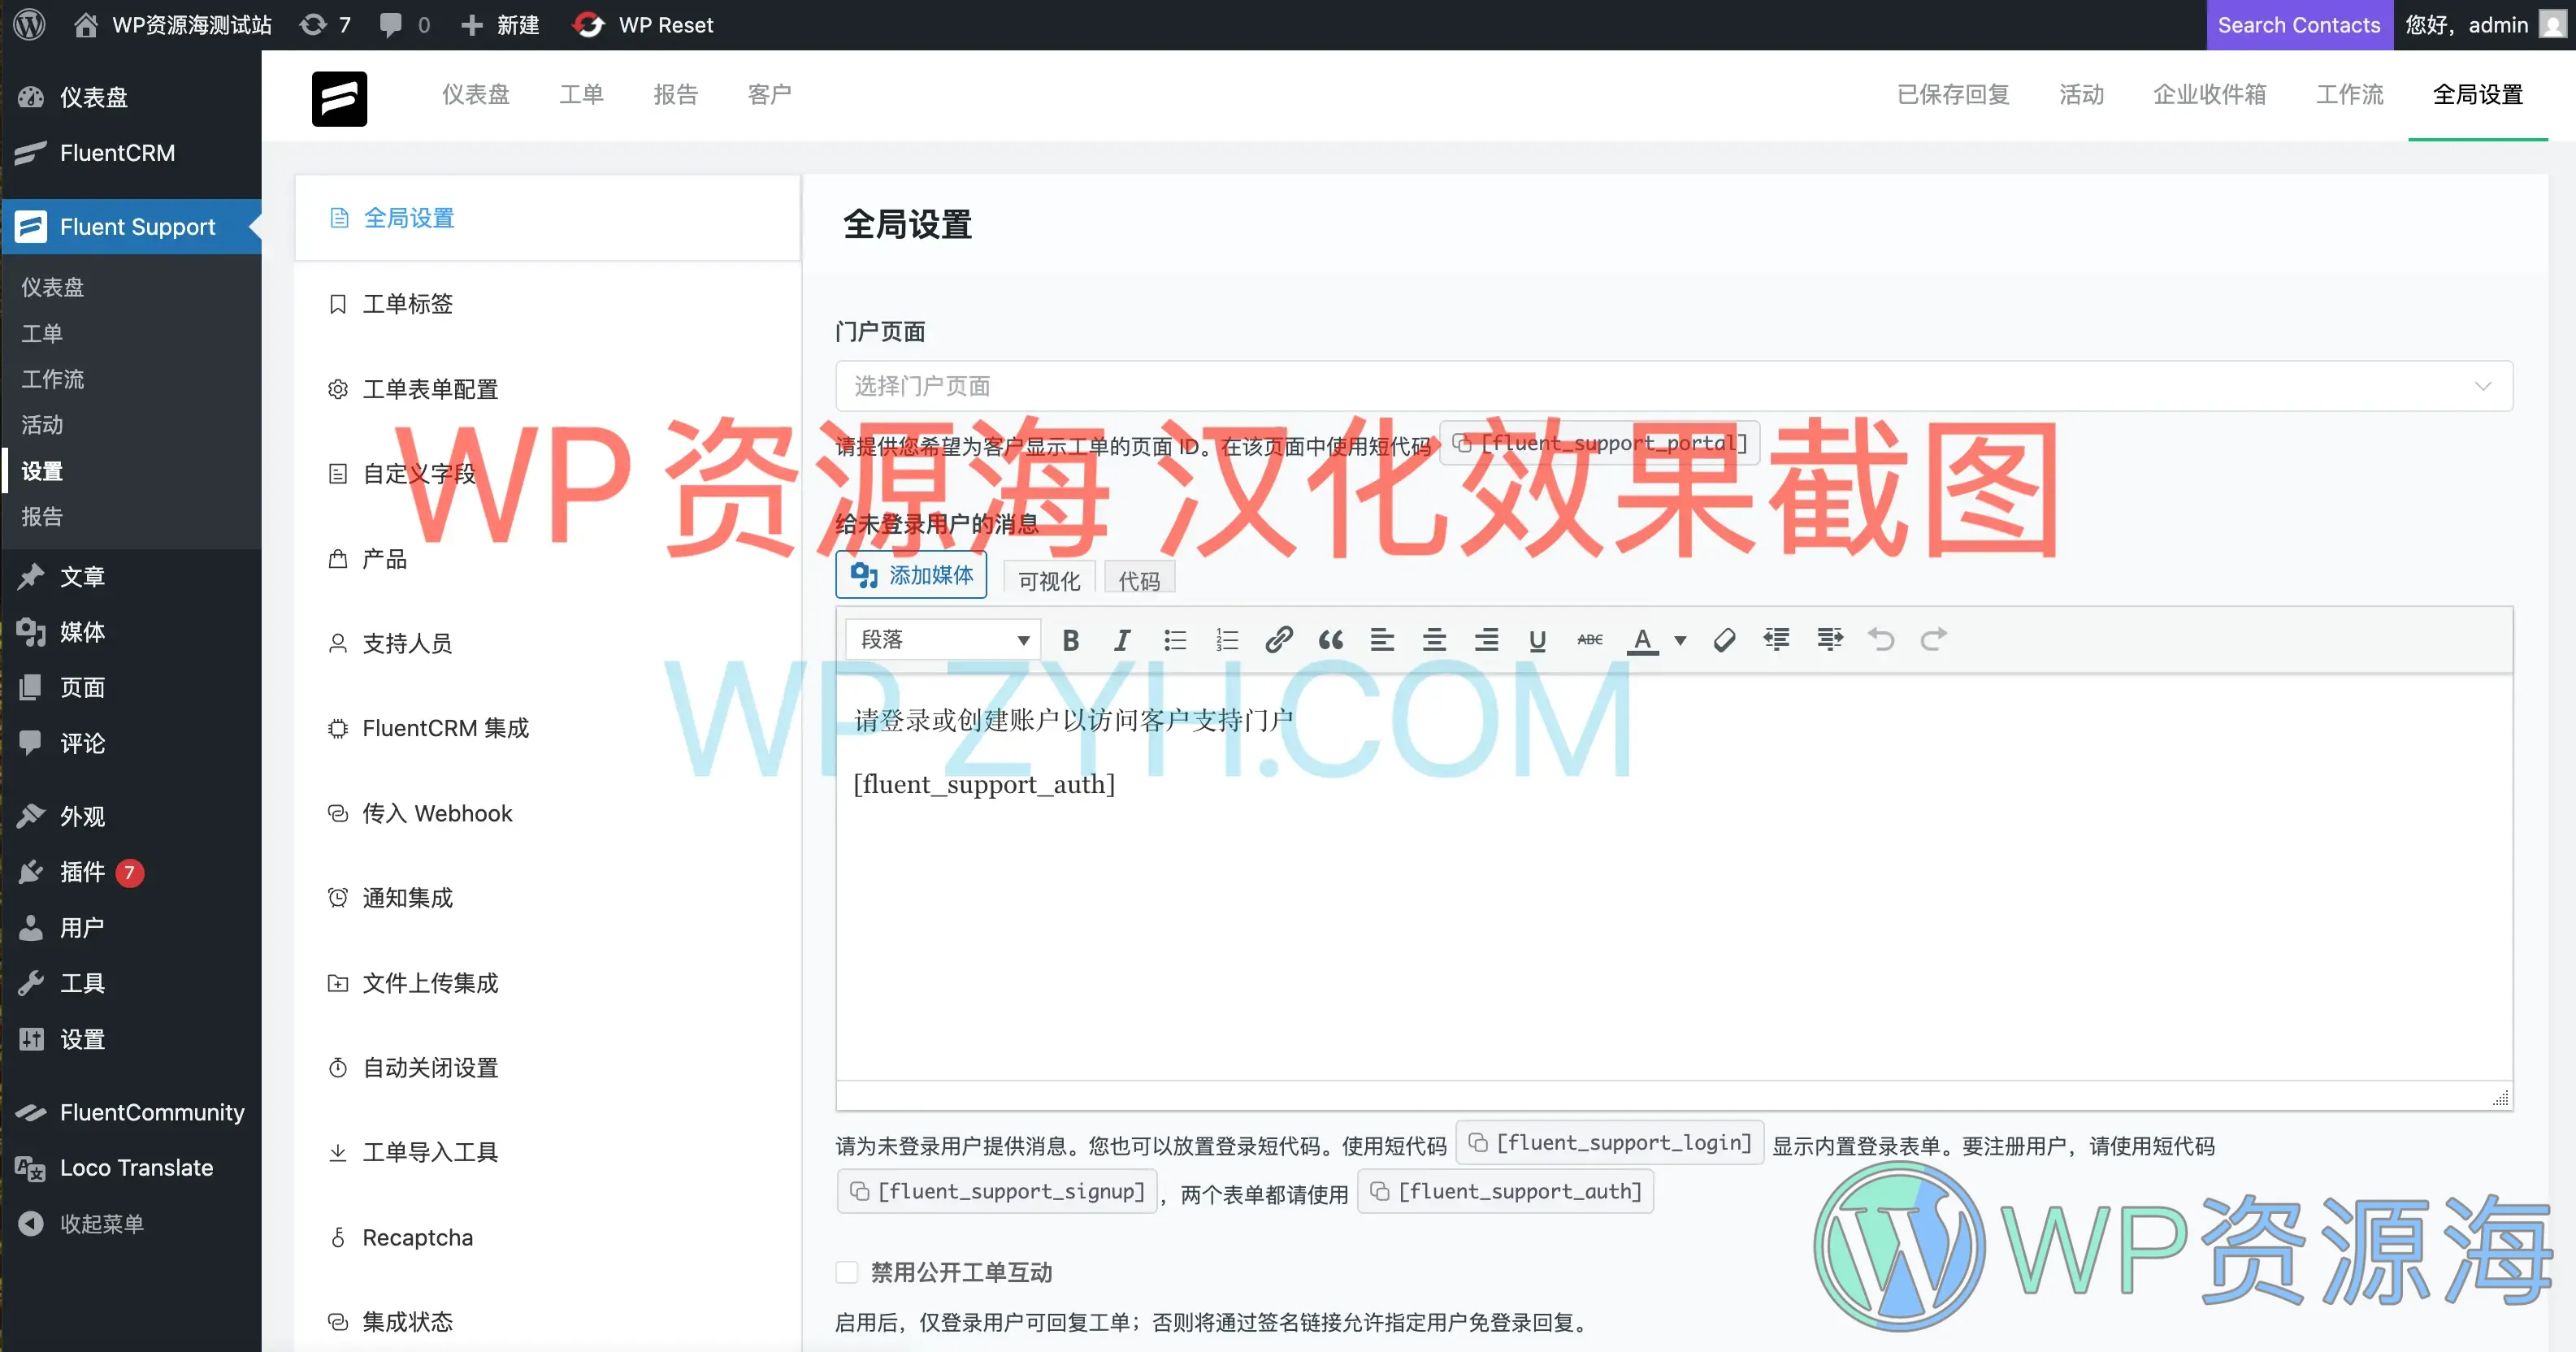
Task: Click the Bold formatting icon
Action: click(1070, 640)
